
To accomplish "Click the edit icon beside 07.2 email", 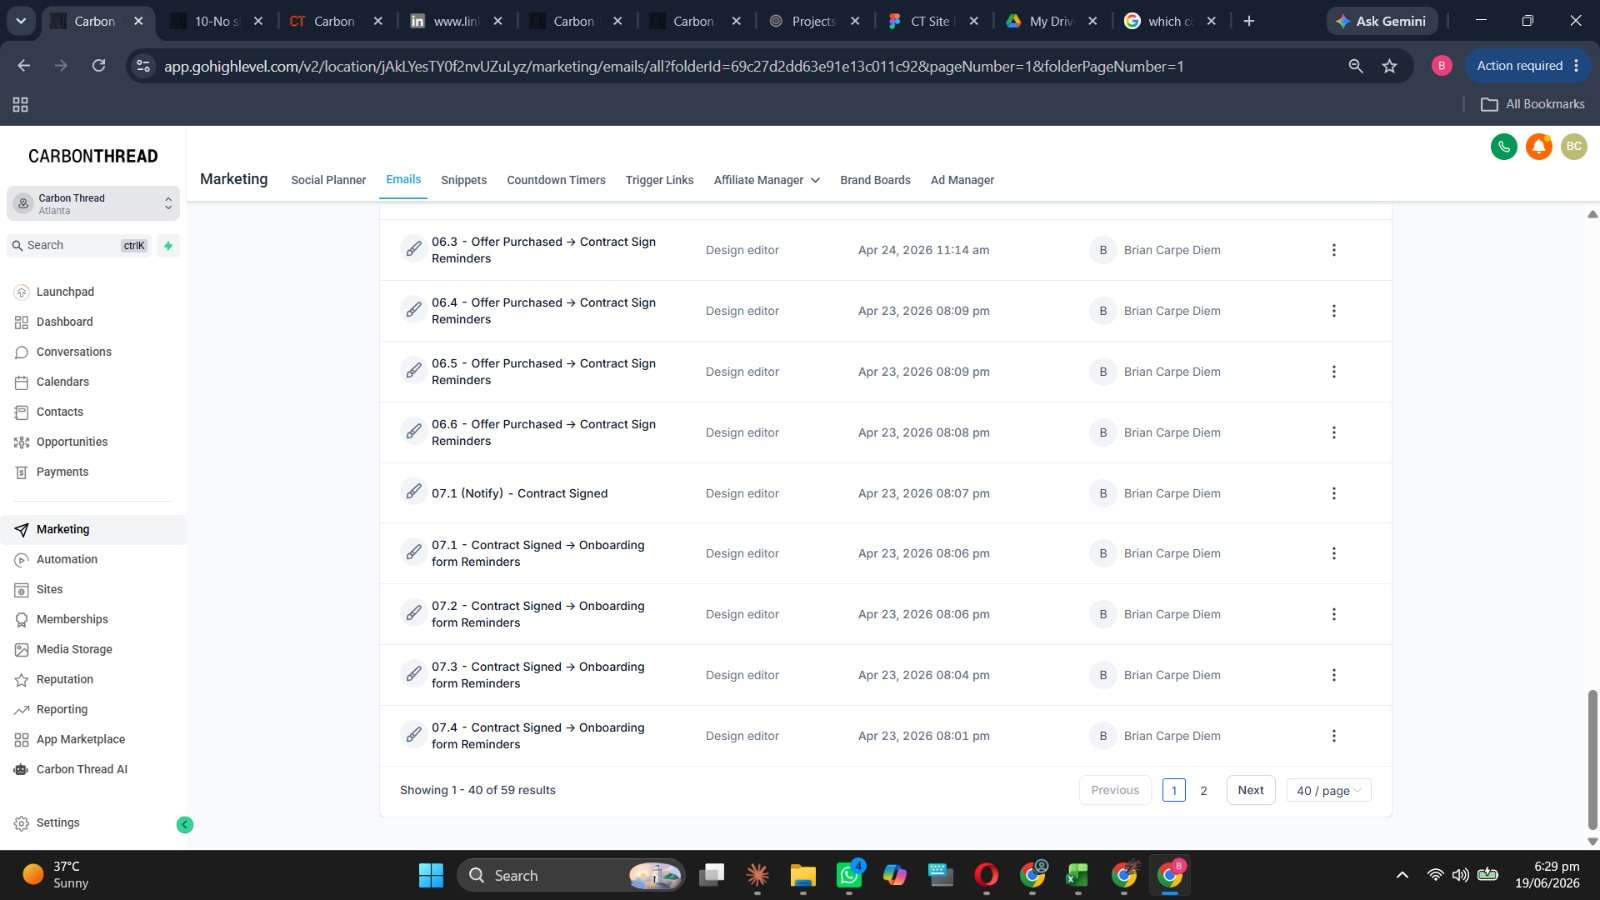I will click(x=413, y=613).
